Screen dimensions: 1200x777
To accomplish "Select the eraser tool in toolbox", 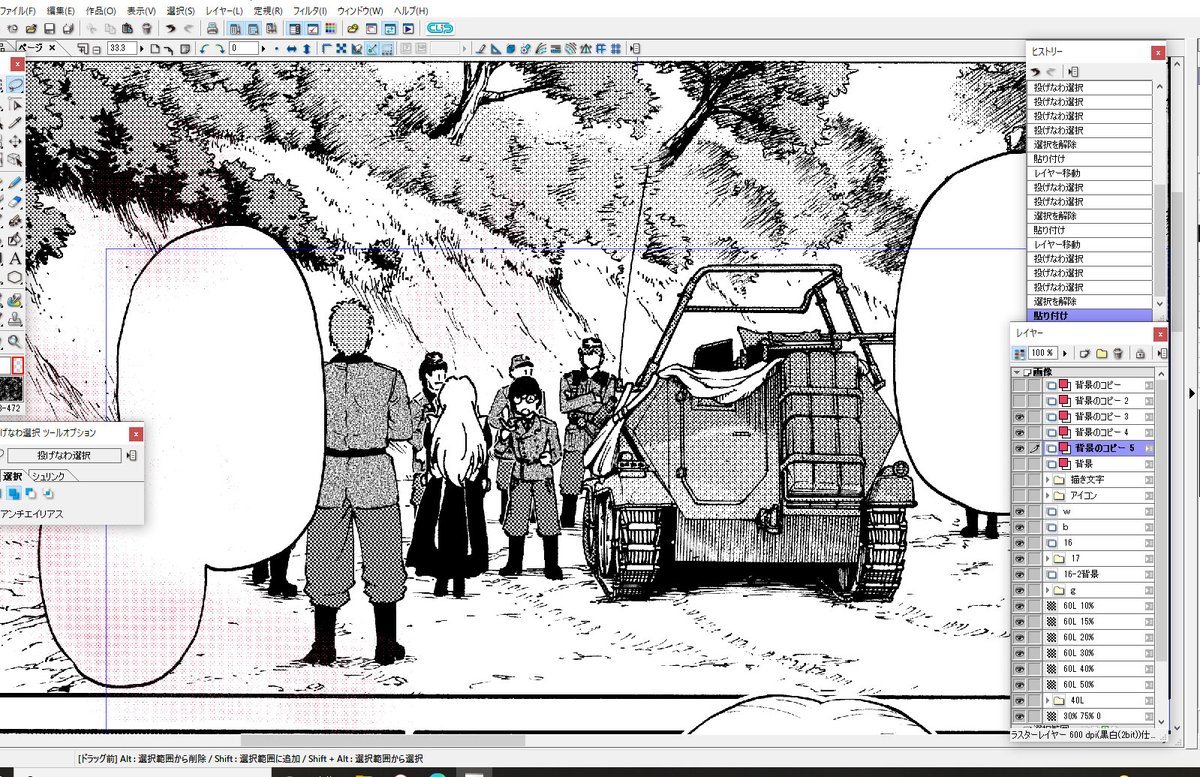I will click(15, 201).
